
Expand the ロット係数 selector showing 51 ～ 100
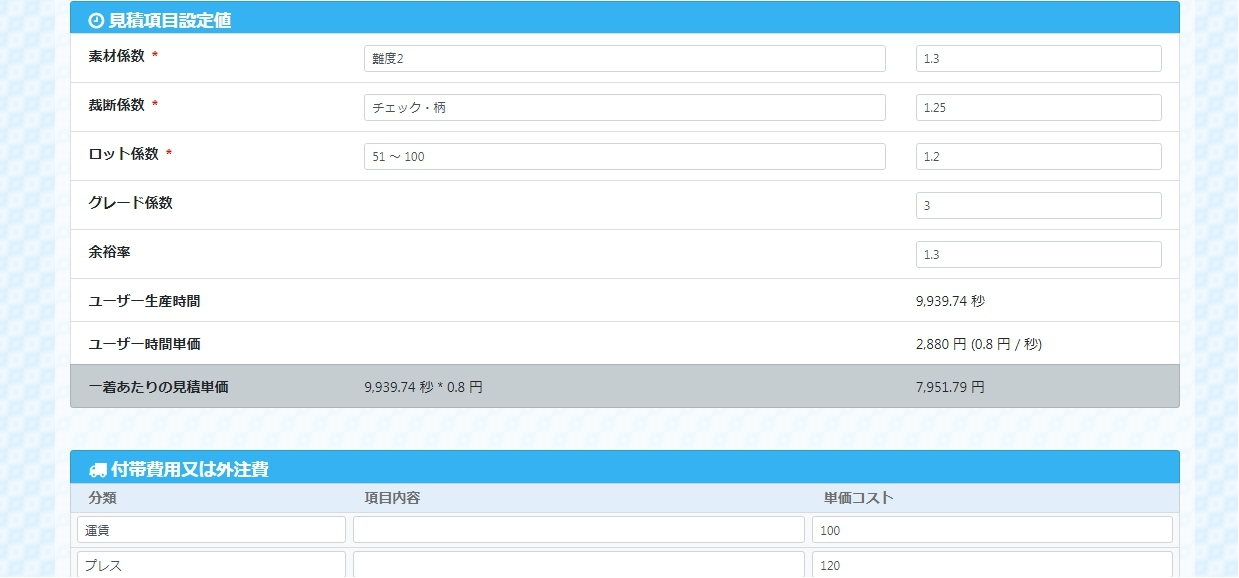coord(624,157)
